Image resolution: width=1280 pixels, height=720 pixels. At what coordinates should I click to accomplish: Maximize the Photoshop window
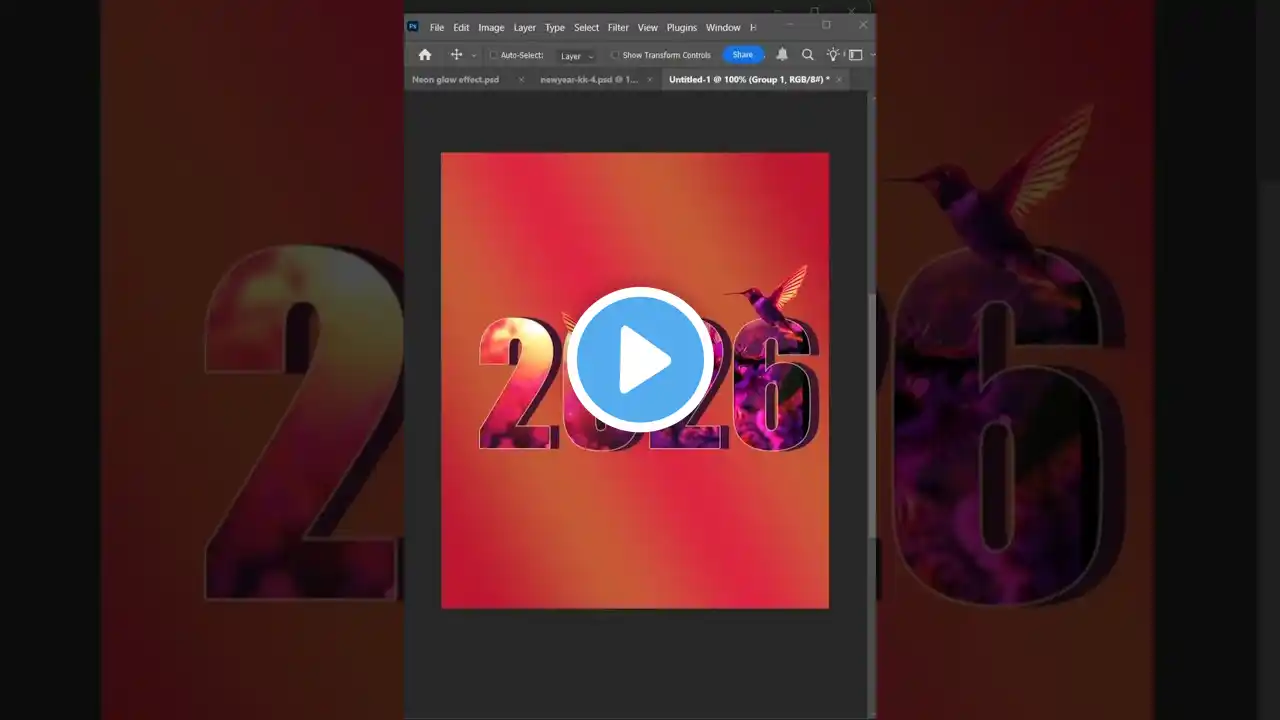[x=826, y=25]
